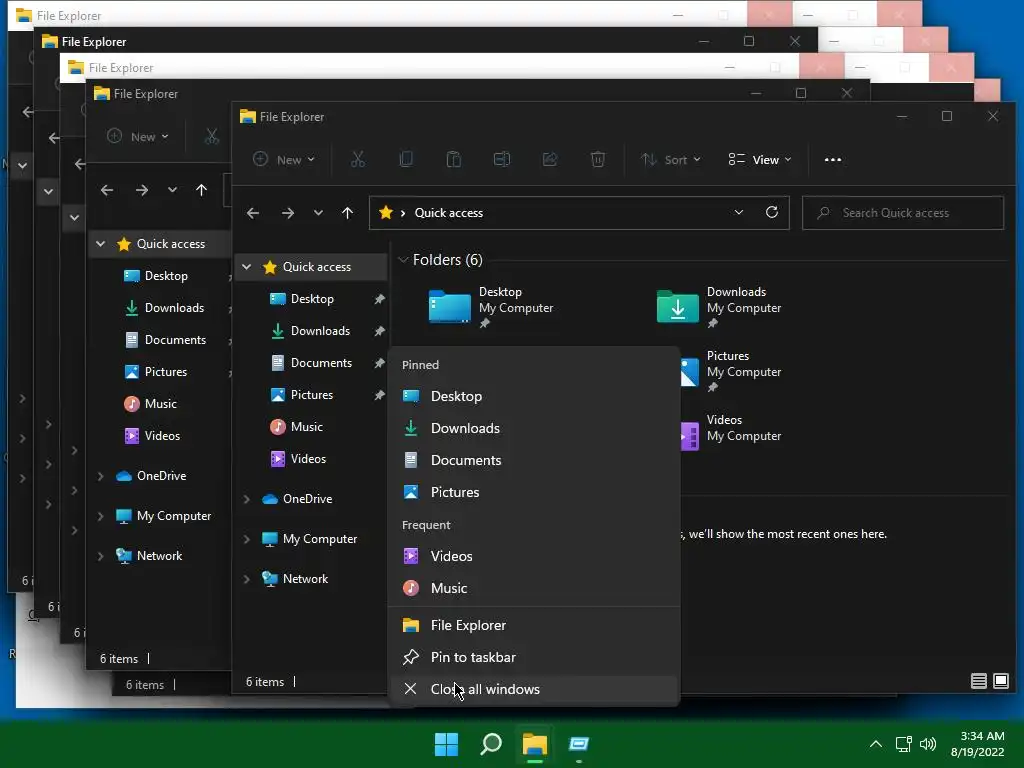Select Network in second window sidebar

(x=159, y=556)
